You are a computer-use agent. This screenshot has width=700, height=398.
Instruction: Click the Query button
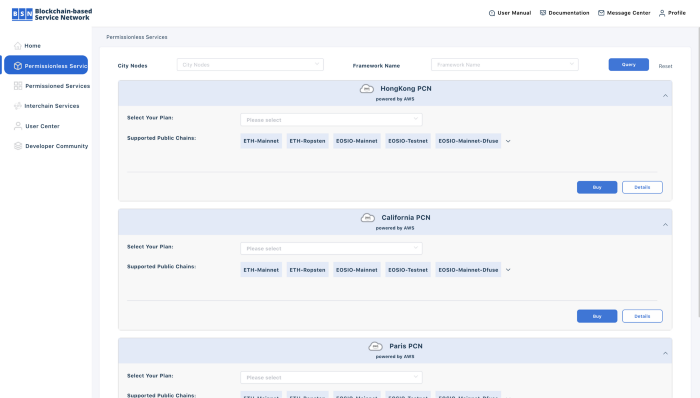(629, 64)
